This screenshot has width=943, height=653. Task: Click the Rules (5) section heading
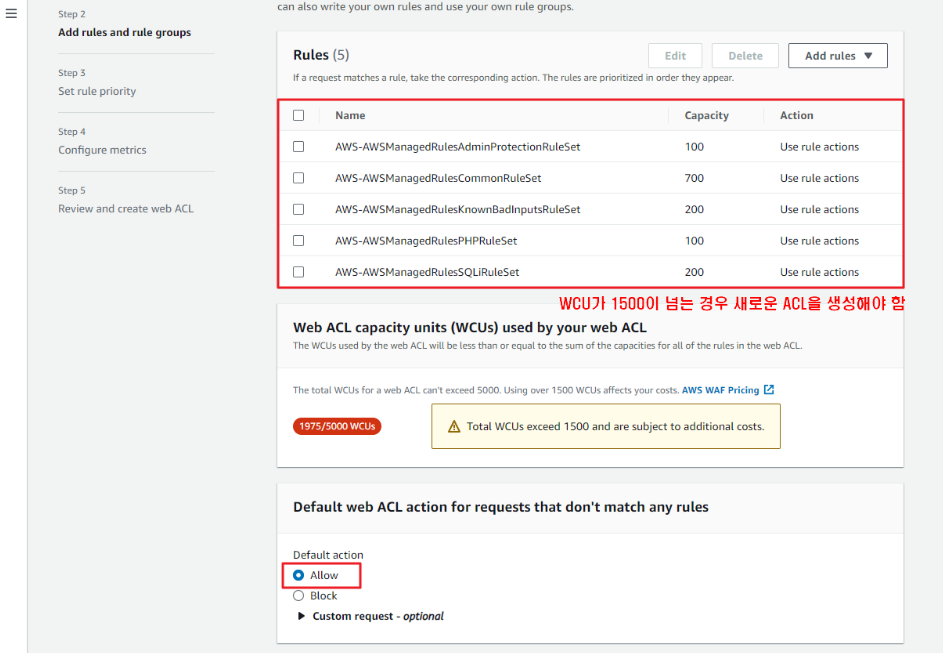click(x=321, y=55)
